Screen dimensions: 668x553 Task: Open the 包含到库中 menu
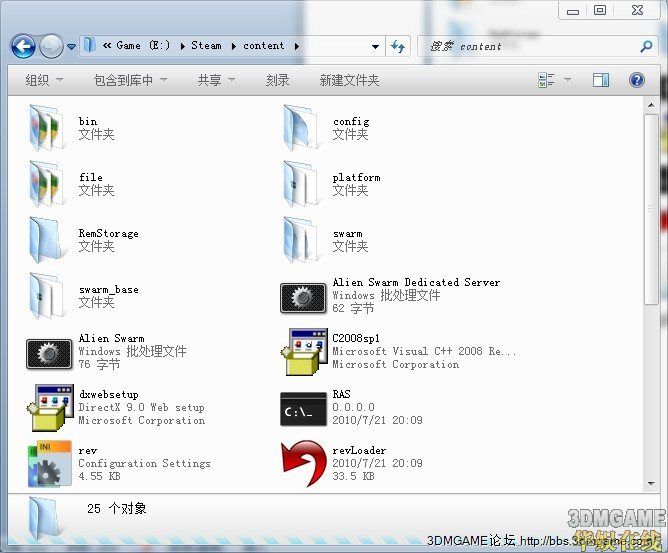130,80
